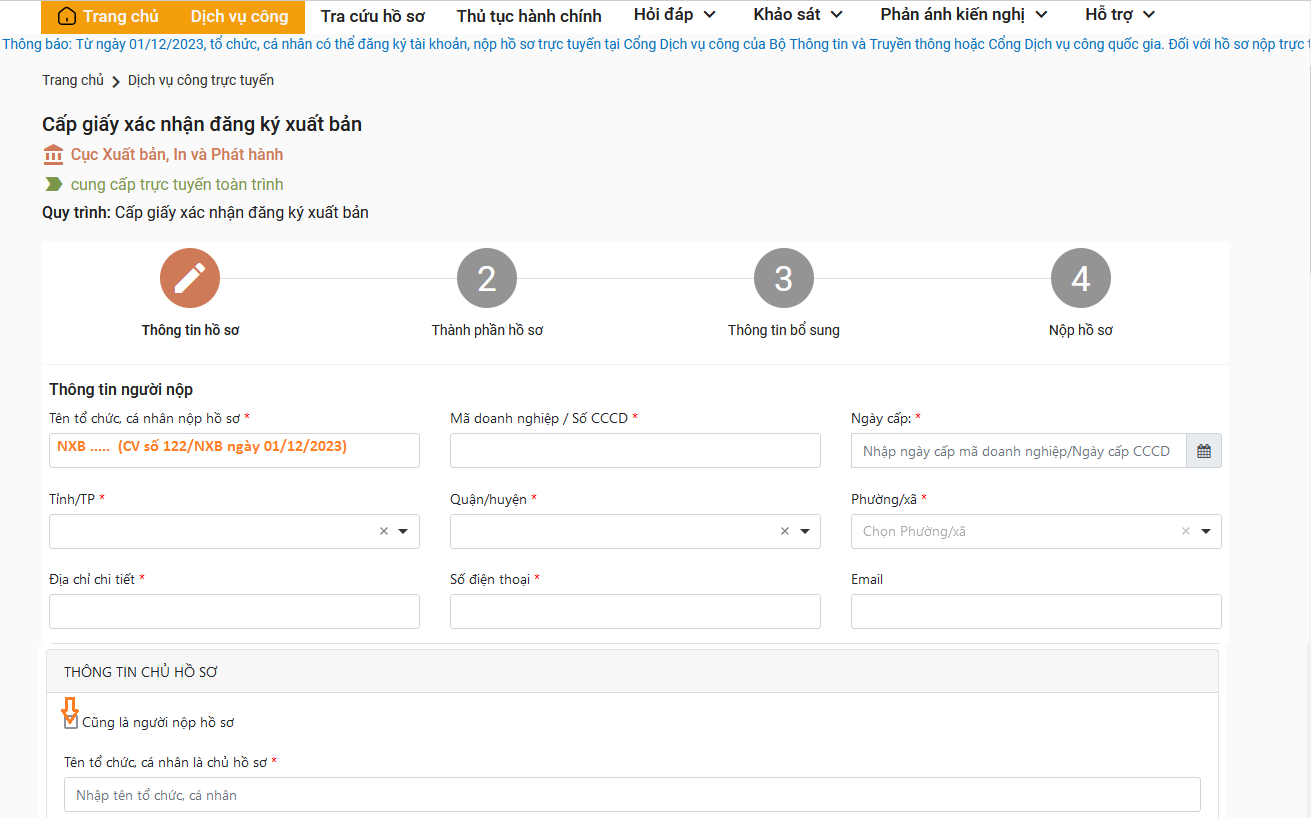Image resolution: width=1311 pixels, height=818 pixels.
Task: Clear Quận/huyện selection with the x icon
Action: tap(785, 531)
